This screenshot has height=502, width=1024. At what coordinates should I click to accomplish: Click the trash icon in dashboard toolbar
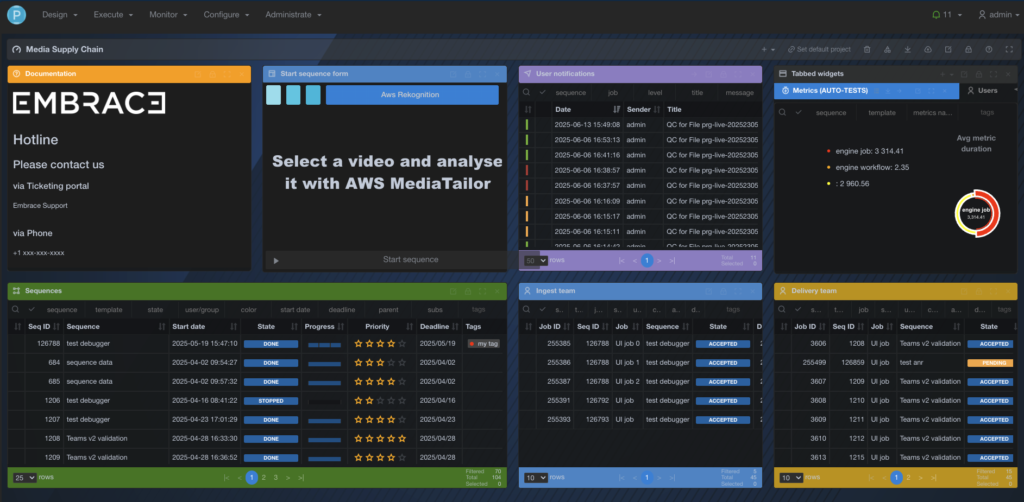[867, 50]
